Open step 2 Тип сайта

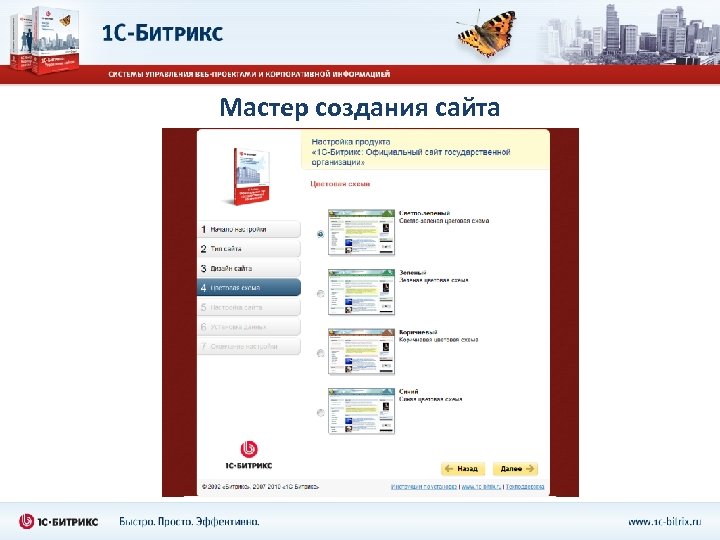point(249,249)
